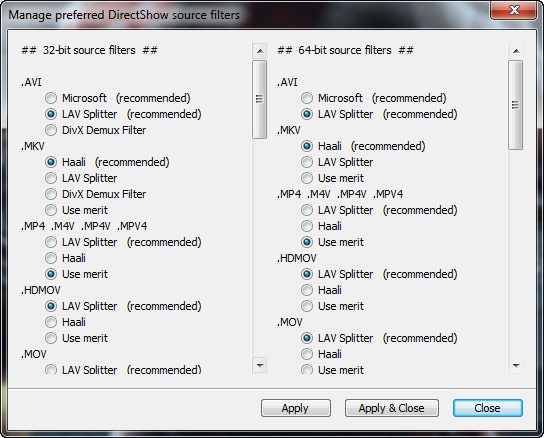Click the 32-bit panel scrollbar thumb
The image size is (544, 438).
click(260, 99)
